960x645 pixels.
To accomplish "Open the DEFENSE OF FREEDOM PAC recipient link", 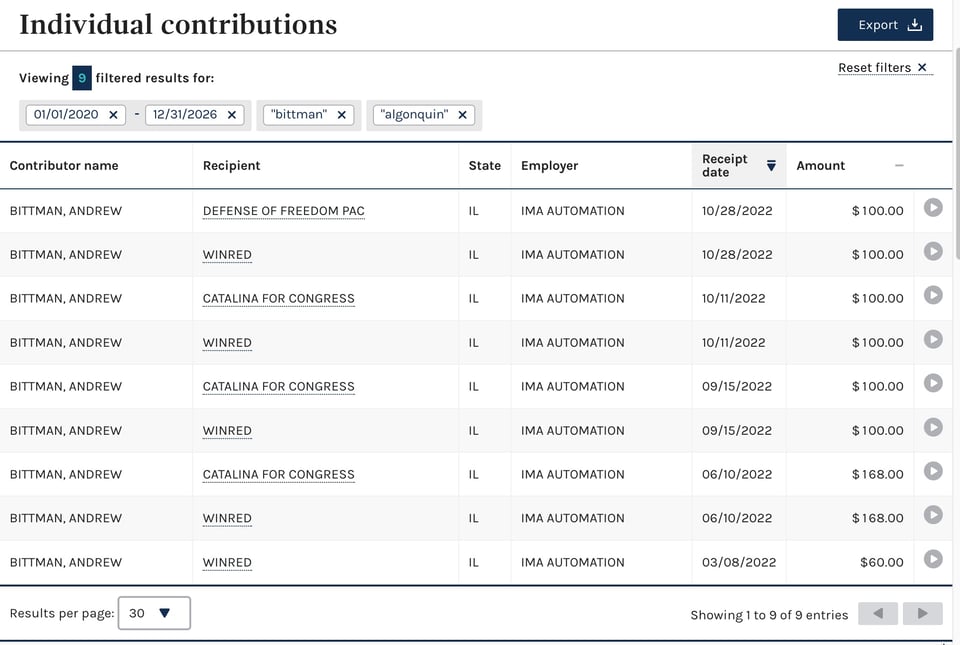I will coord(283,211).
